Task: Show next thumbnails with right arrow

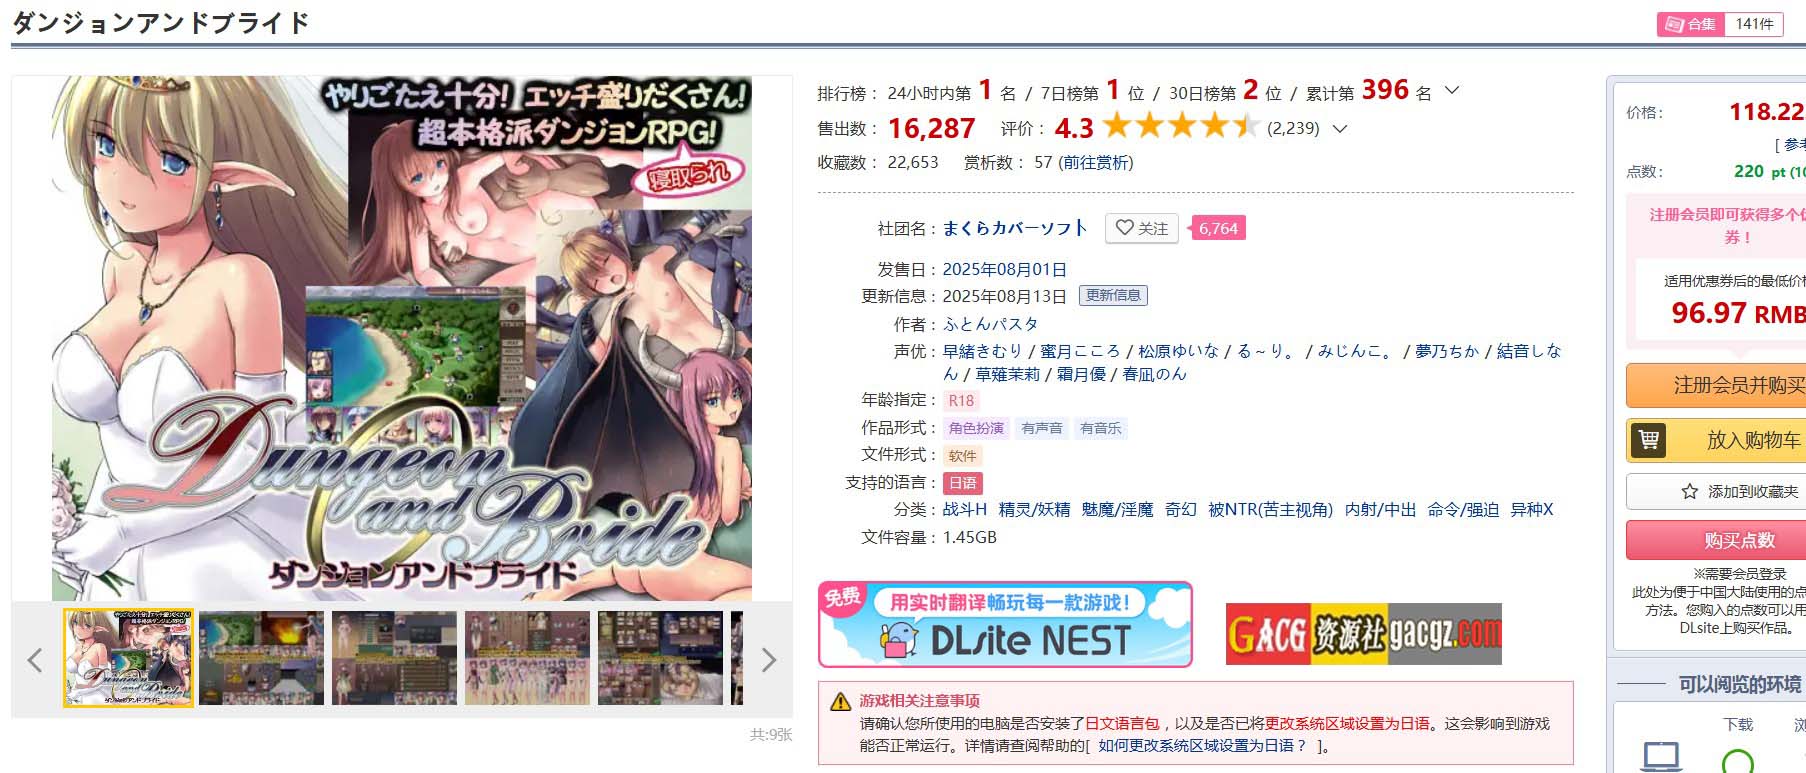Action: [768, 660]
